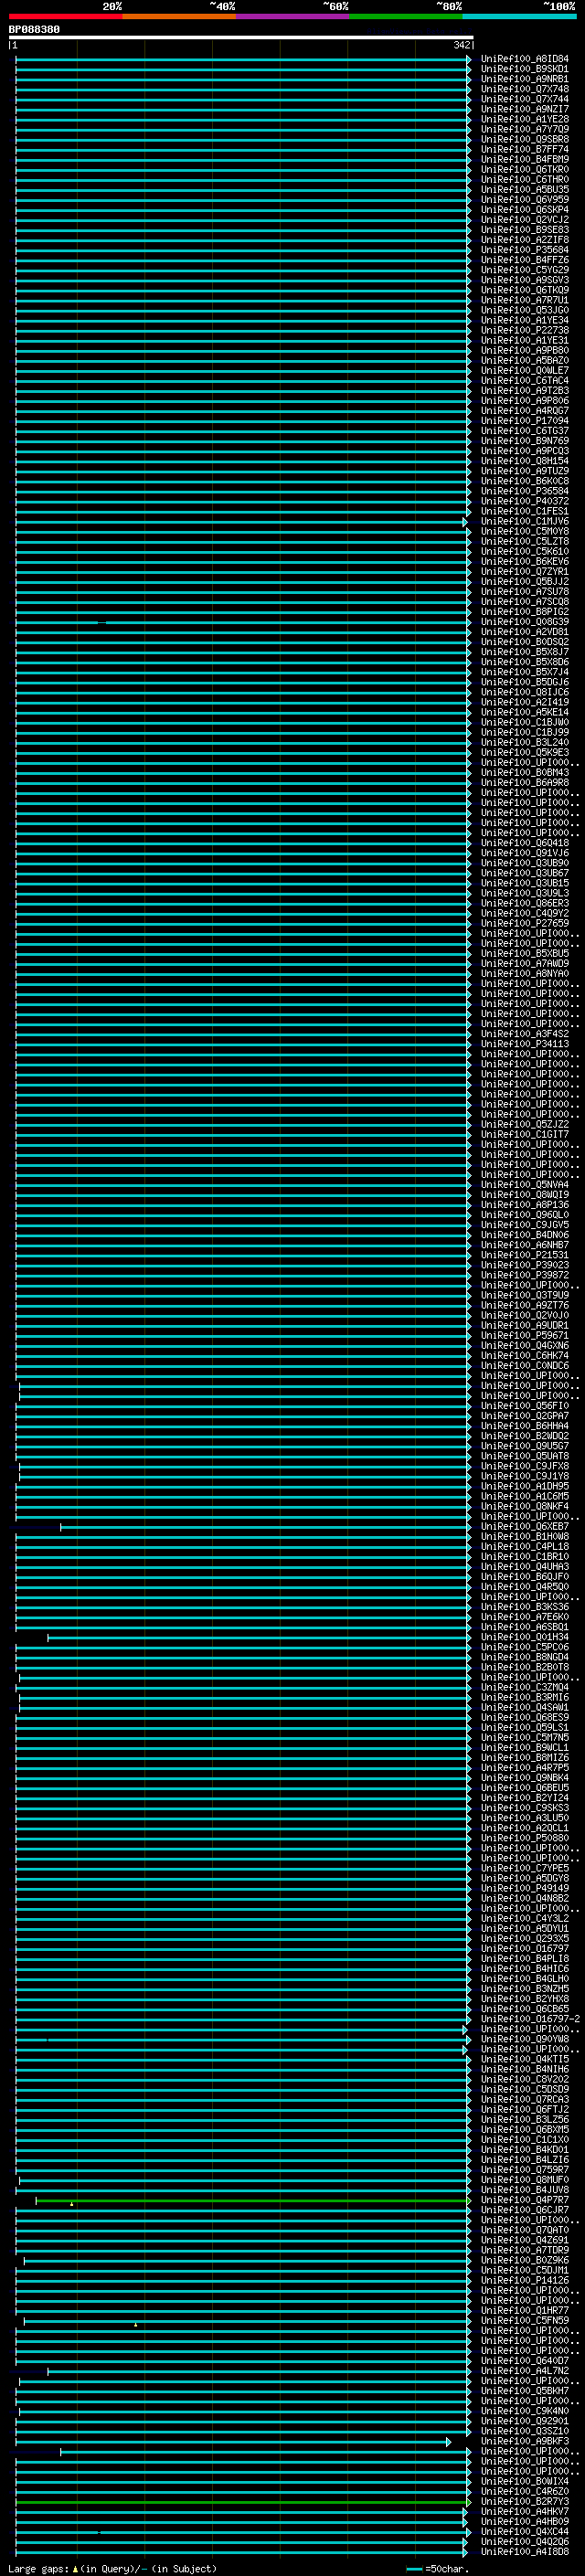Image resolution: width=585 pixels, height=2576 pixels.
Task: Click the query end position 342
Action: (462, 45)
